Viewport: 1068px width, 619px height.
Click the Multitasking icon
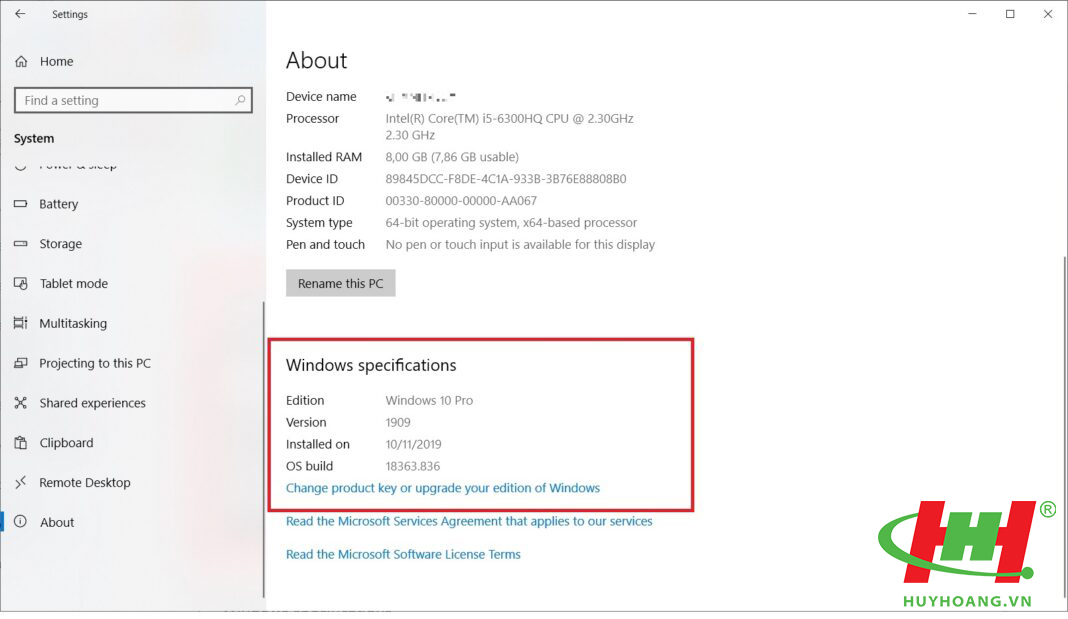[20, 323]
